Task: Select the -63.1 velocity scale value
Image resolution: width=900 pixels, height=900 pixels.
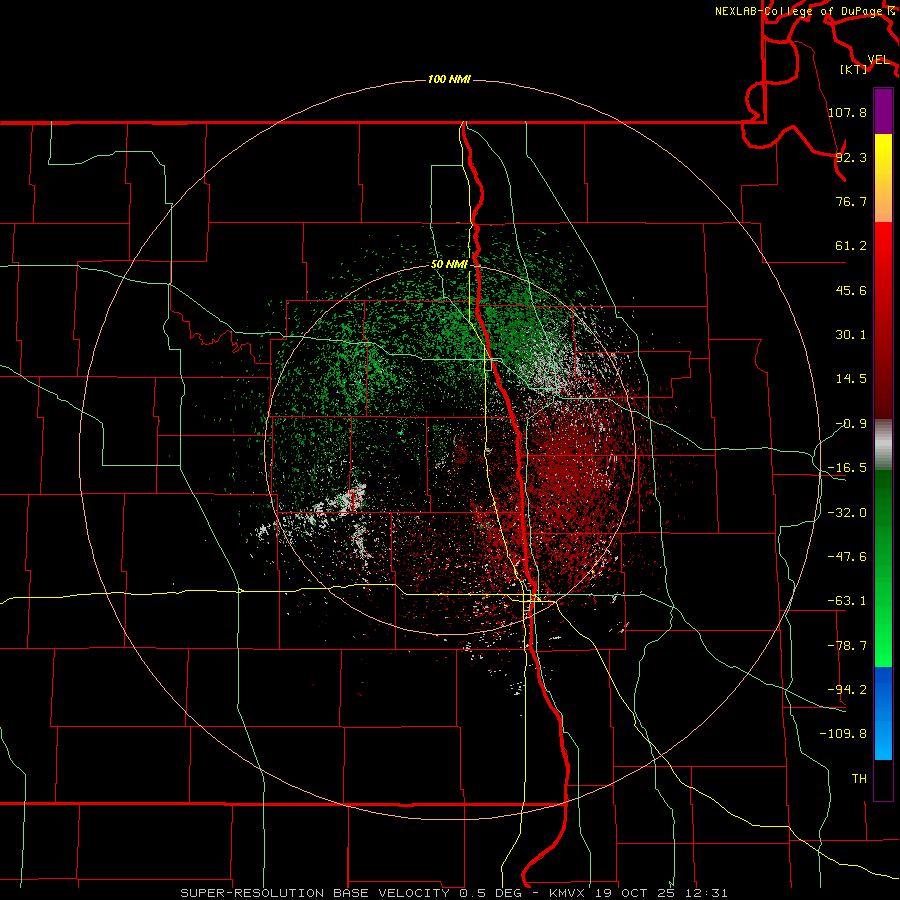Action: (x=847, y=601)
